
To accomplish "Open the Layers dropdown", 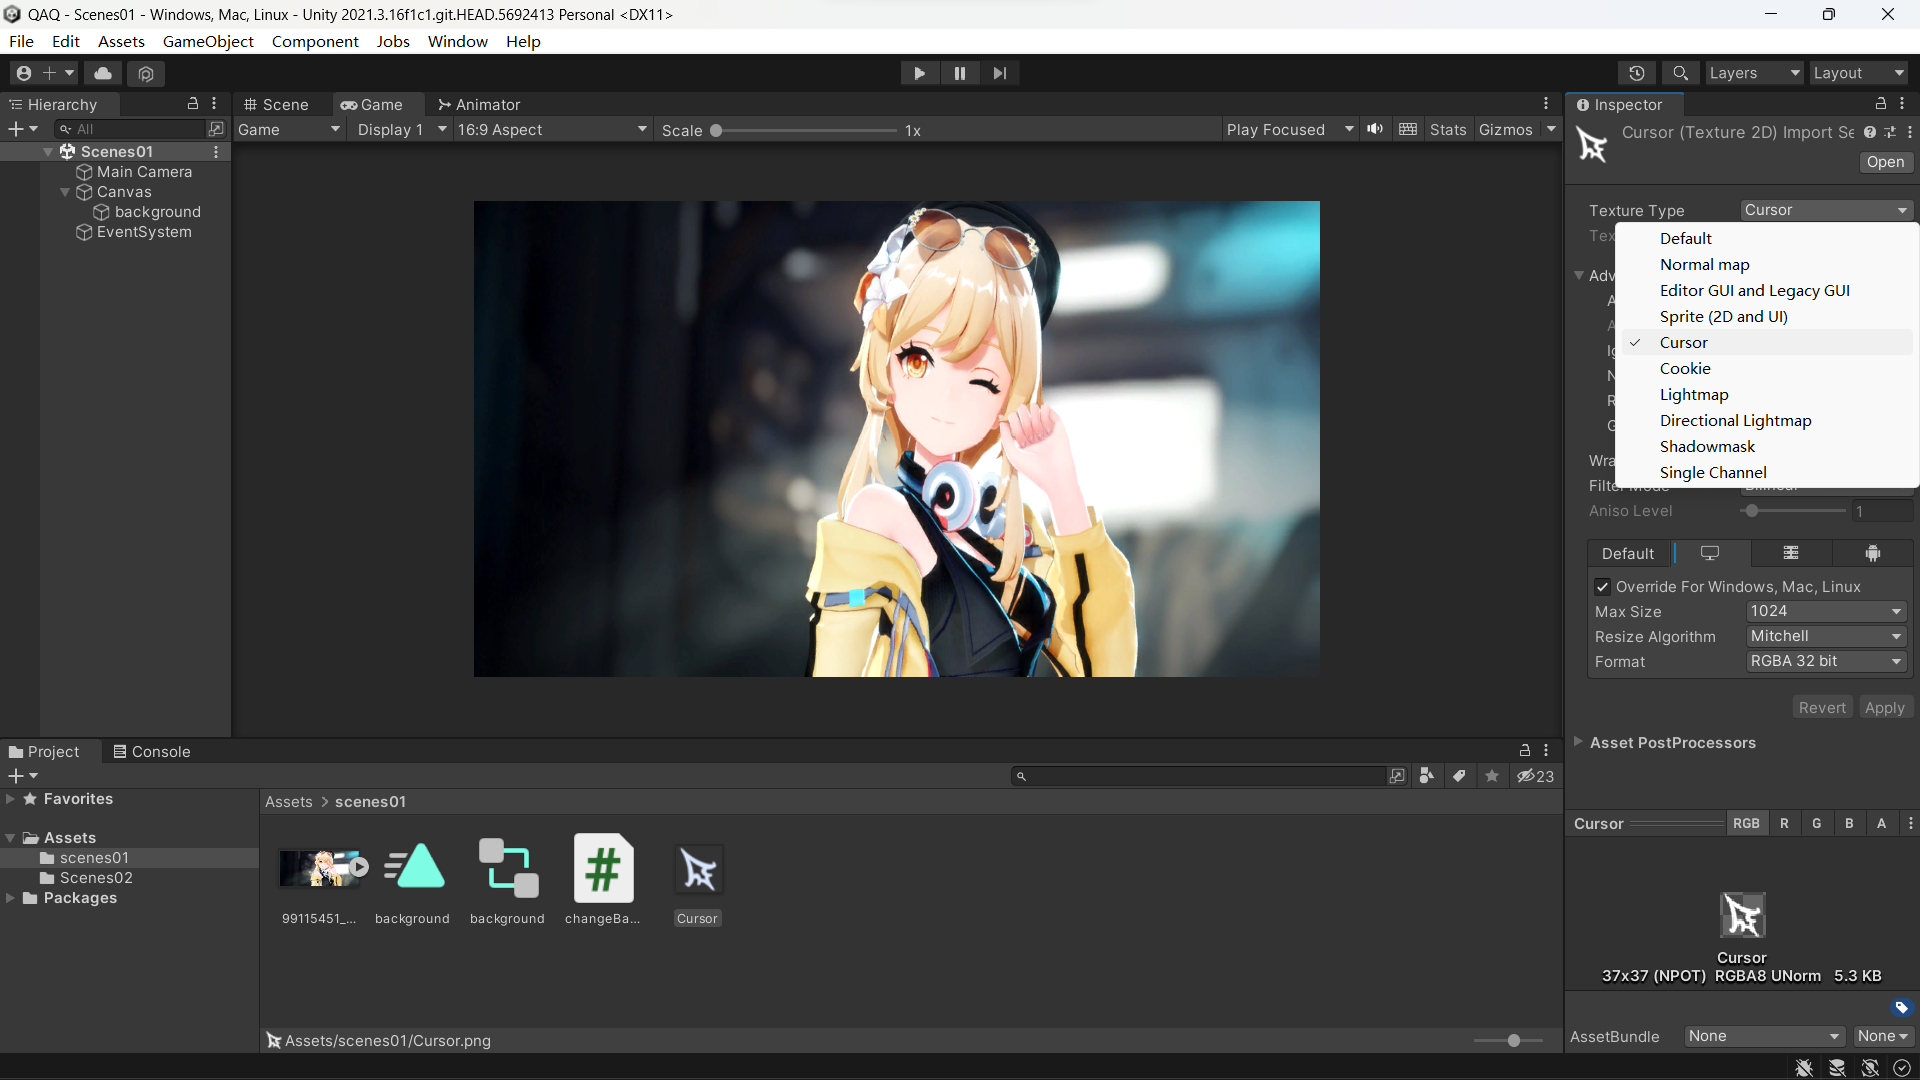I will tap(1754, 73).
